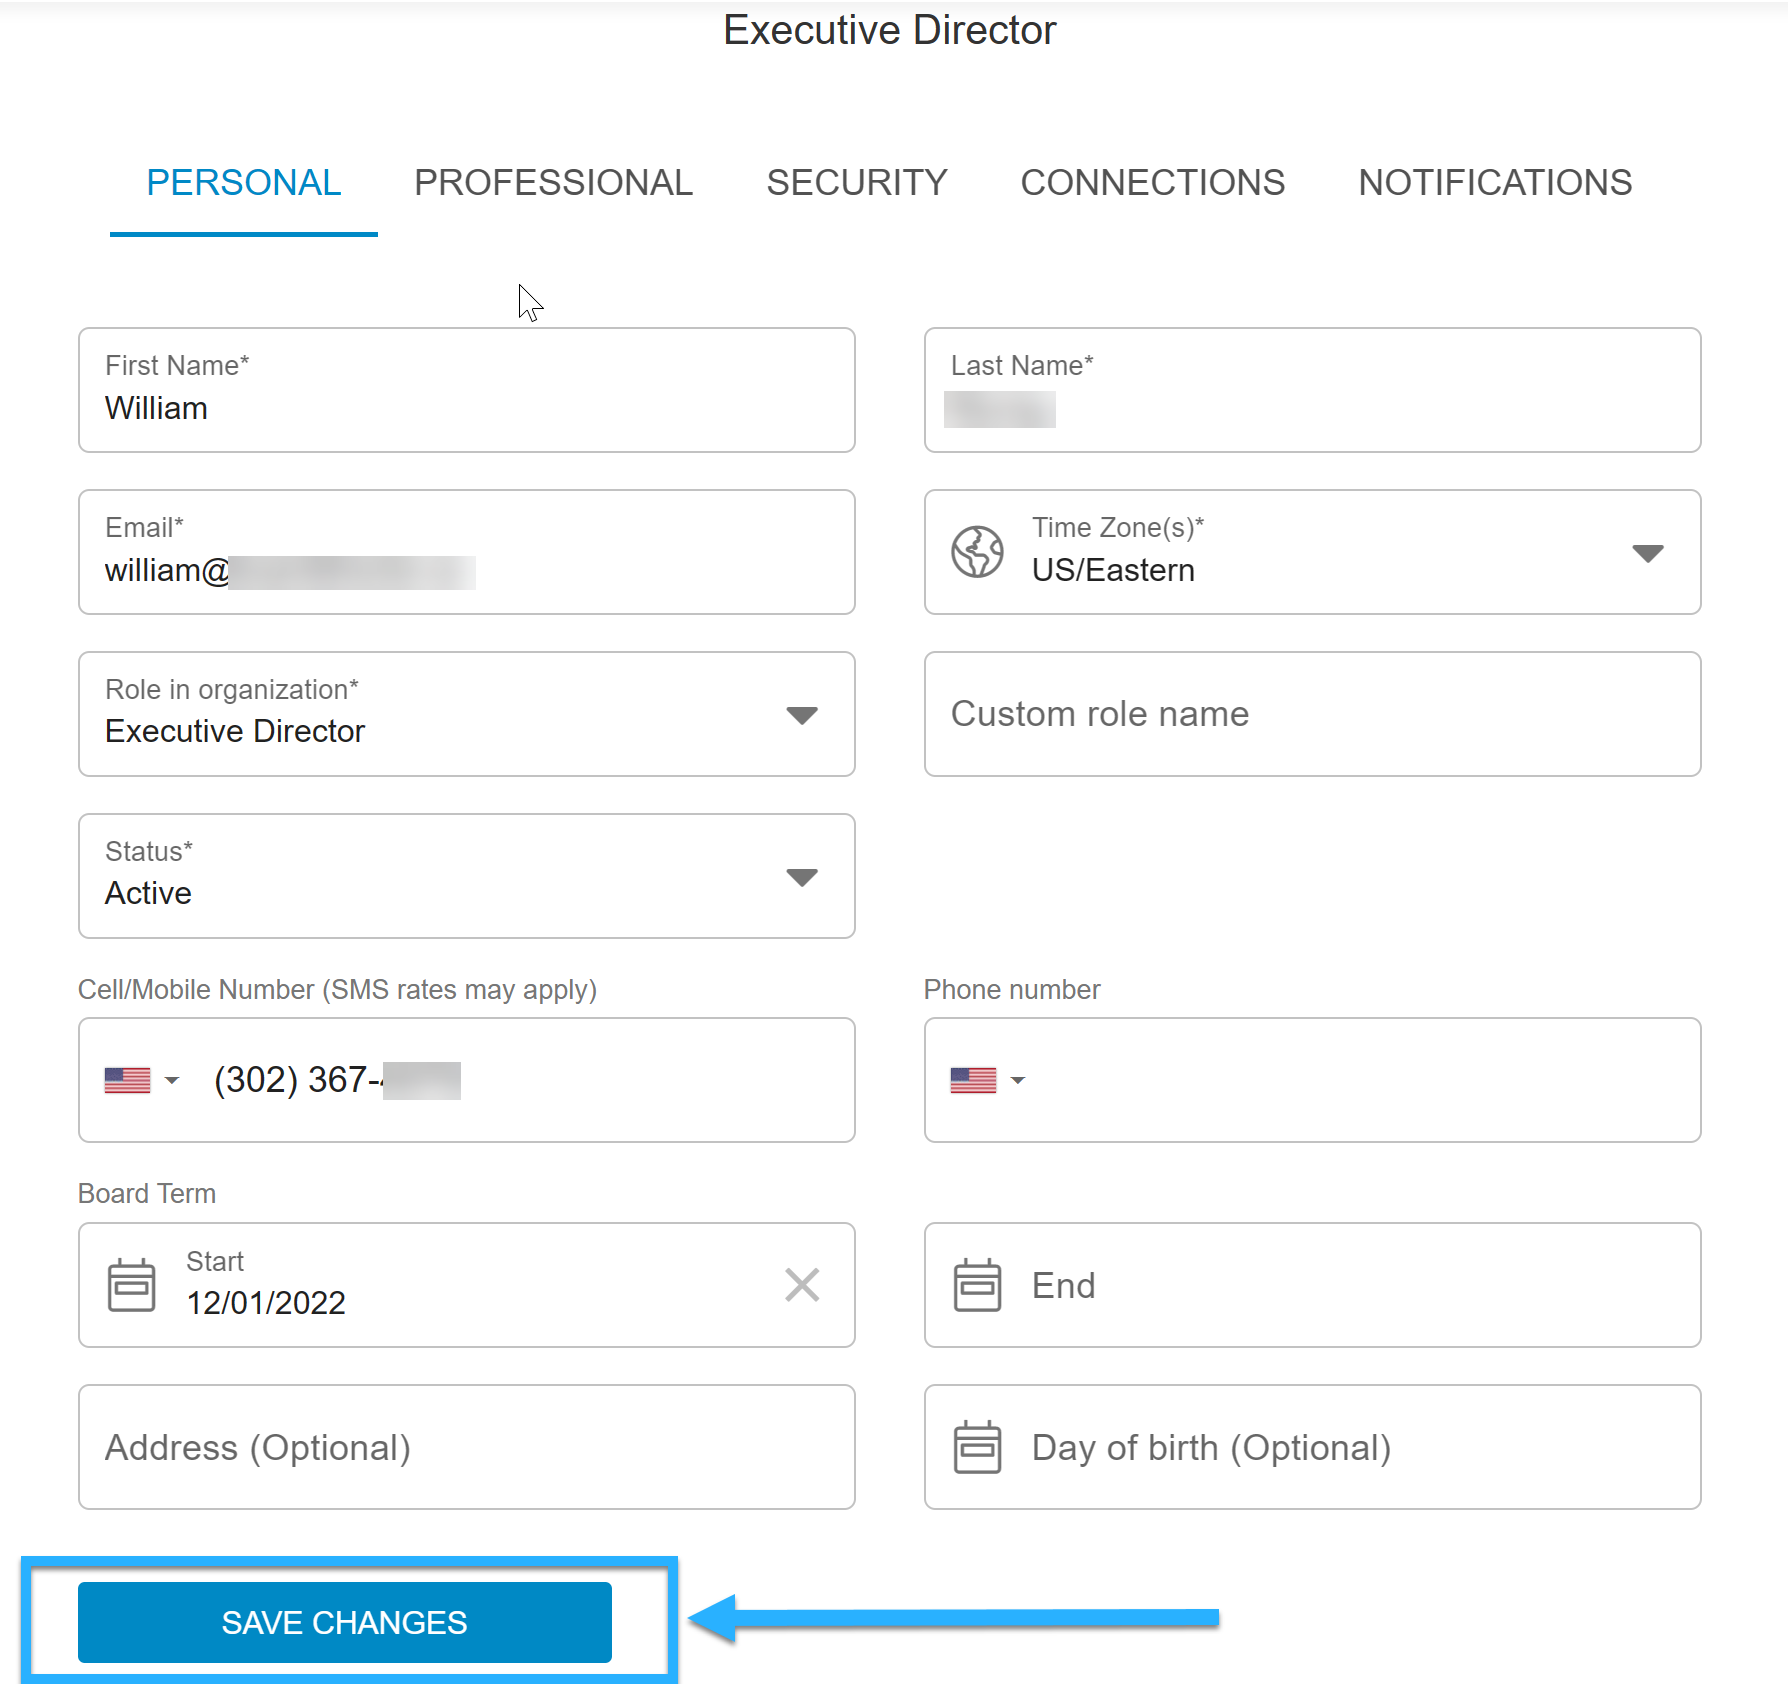Expand Role in organization dropdown arrow
Viewport: 1788px width, 1684px height.
coord(801,715)
